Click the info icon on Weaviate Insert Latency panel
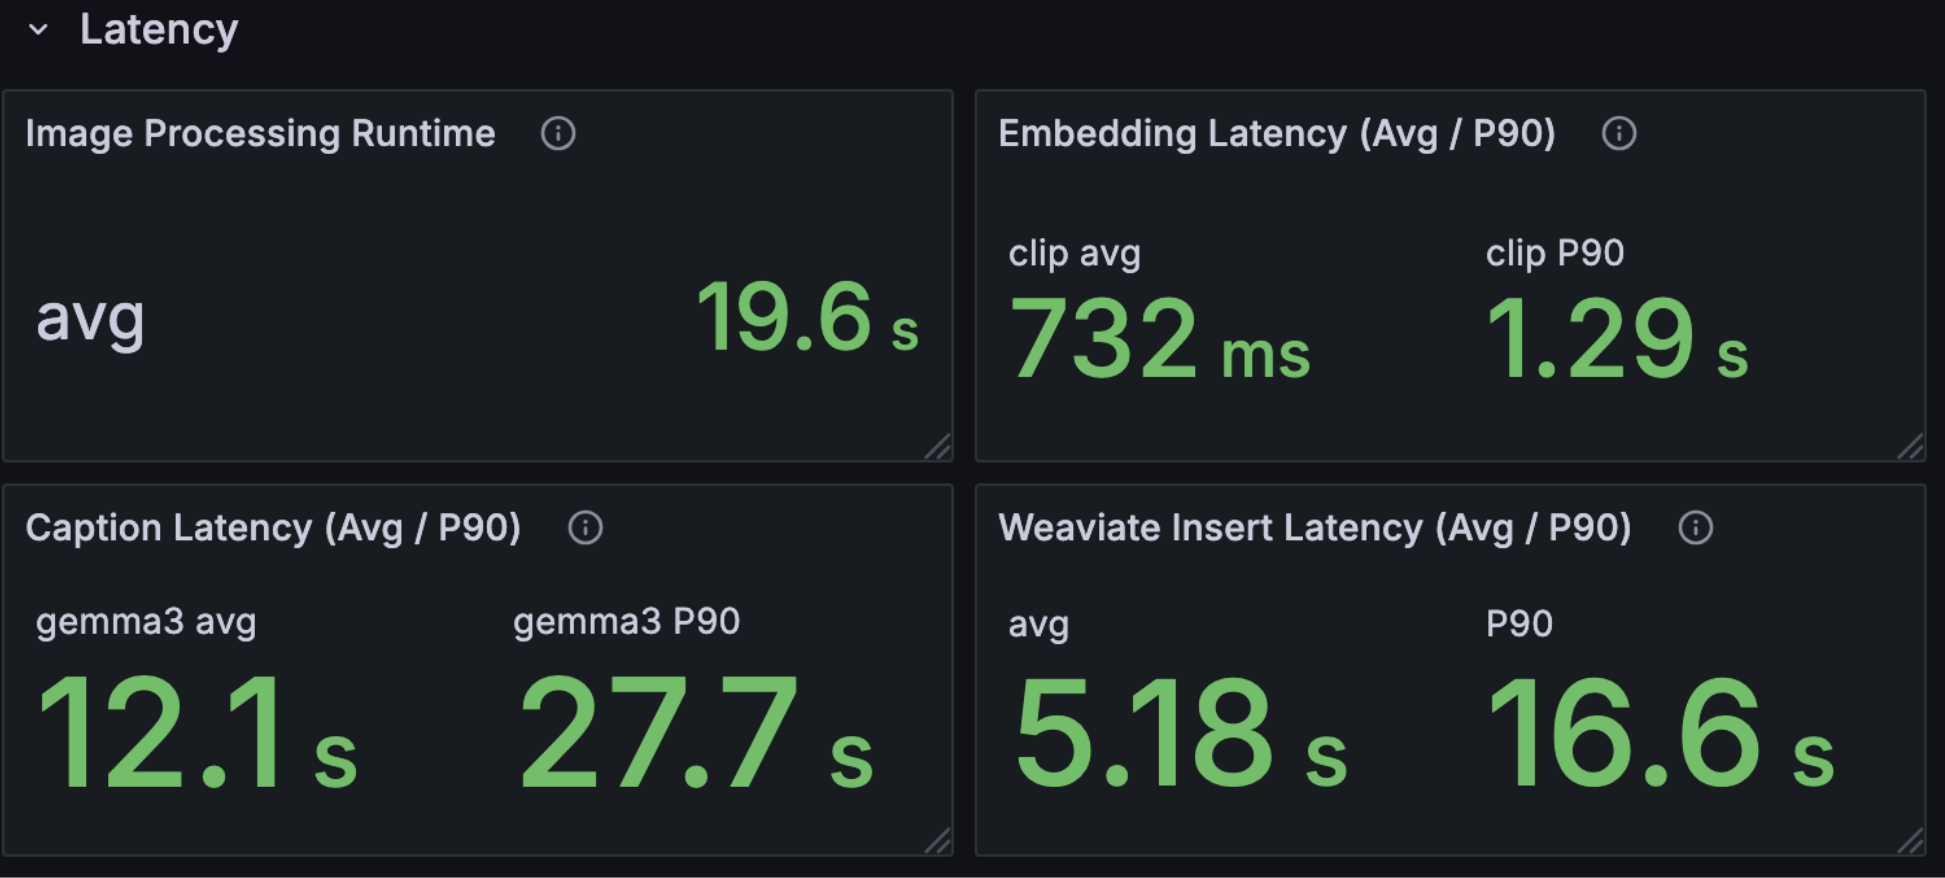Image resolution: width=1945 pixels, height=878 pixels. click(1695, 528)
